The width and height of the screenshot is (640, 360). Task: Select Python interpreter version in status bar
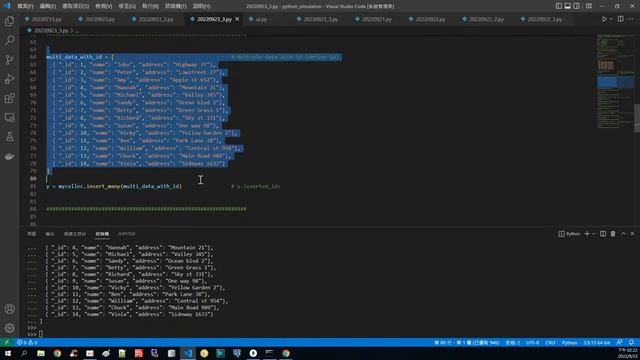tap(596, 342)
